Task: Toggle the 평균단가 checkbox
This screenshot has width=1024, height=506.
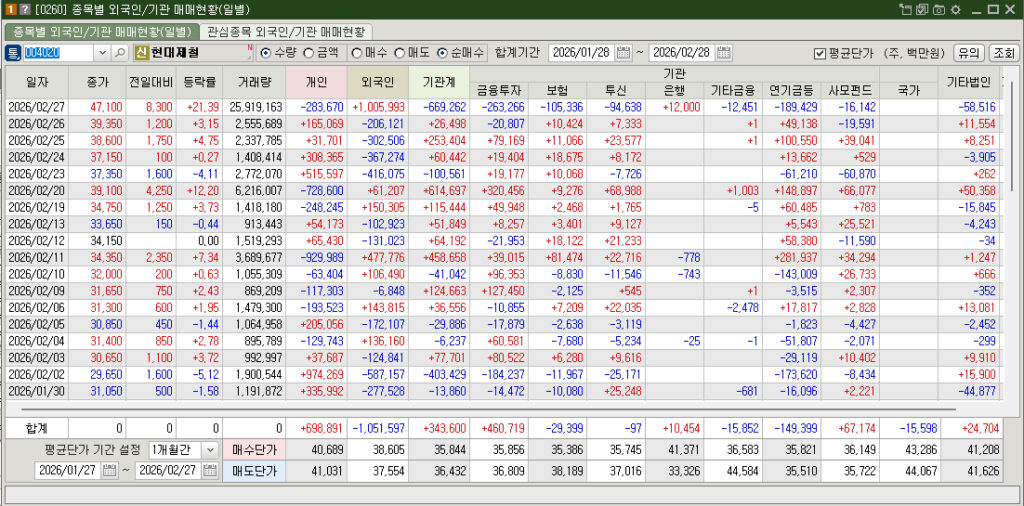Action: [x=820, y=53]
